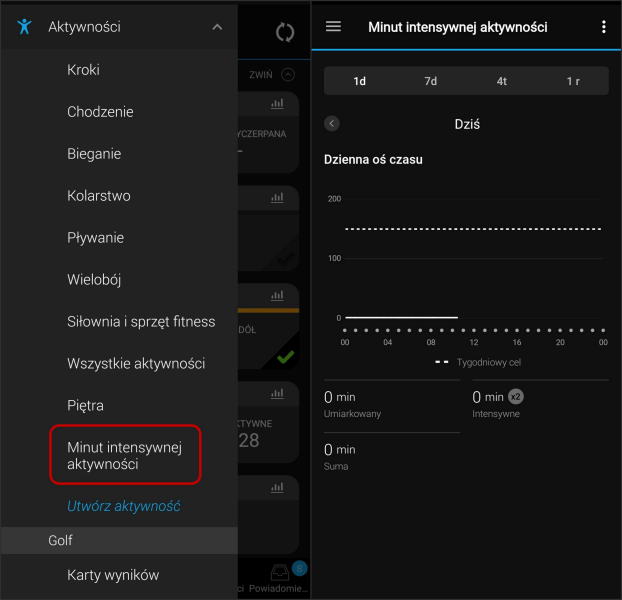Open Minut intensywnej aktywności menu entry
This screenshot has width=622, height=600.
coord(125,456)
